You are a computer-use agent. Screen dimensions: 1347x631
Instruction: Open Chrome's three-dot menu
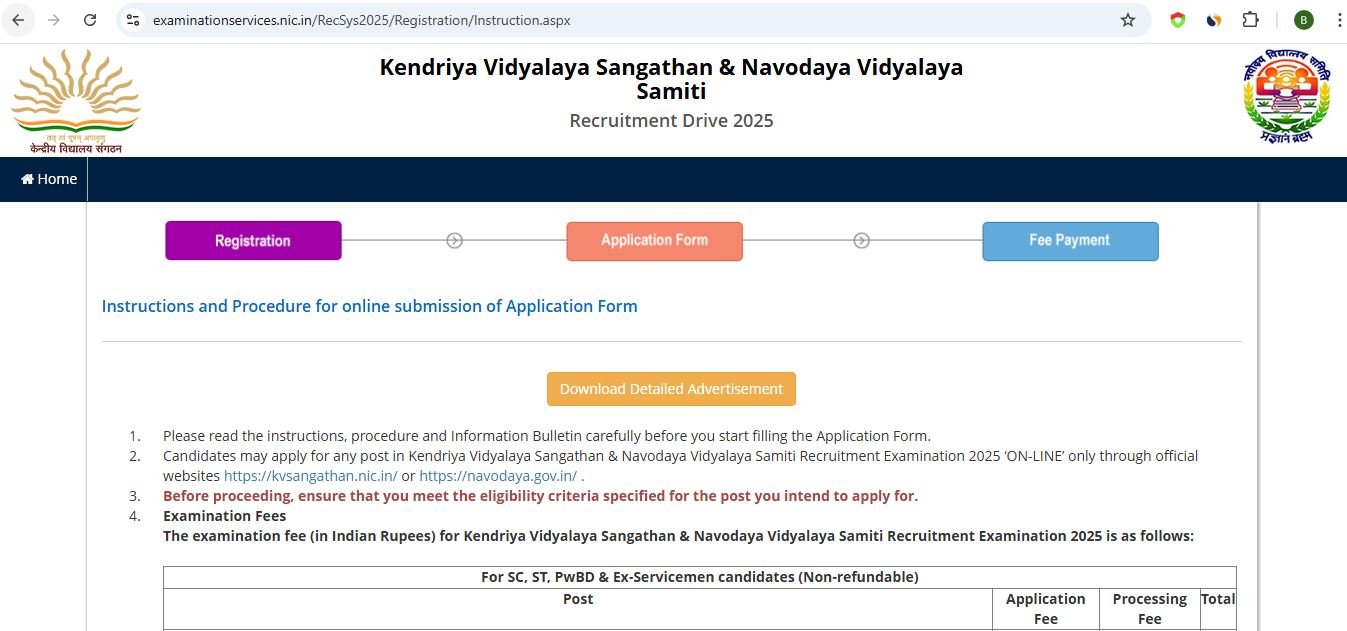tap(1339, 20)
